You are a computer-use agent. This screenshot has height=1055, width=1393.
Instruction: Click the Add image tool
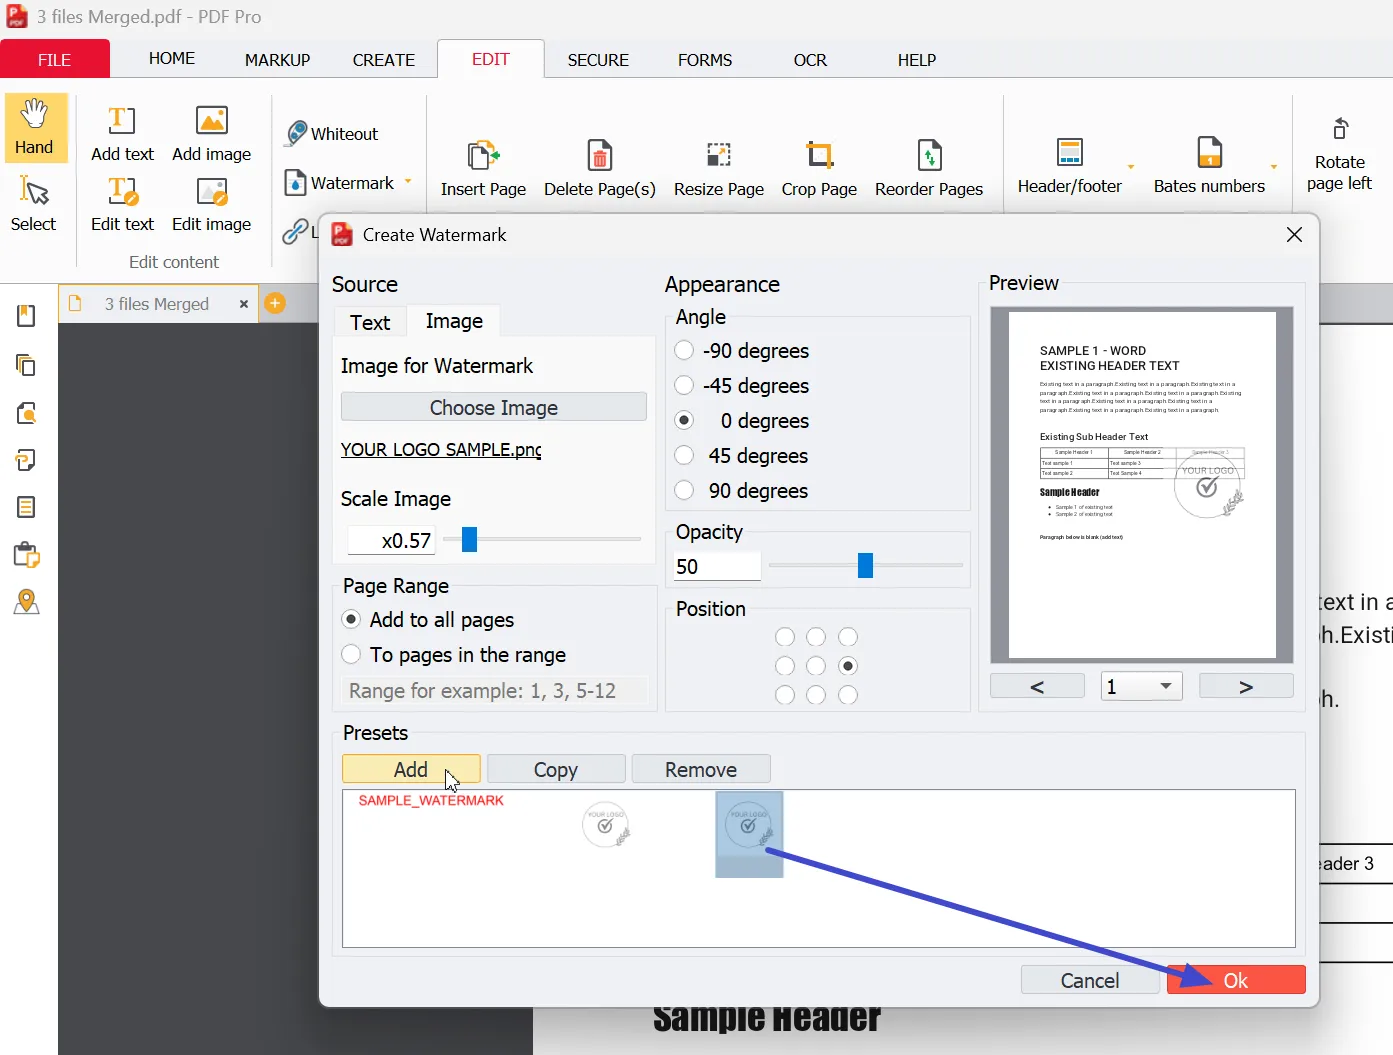[x=212, y=134]
